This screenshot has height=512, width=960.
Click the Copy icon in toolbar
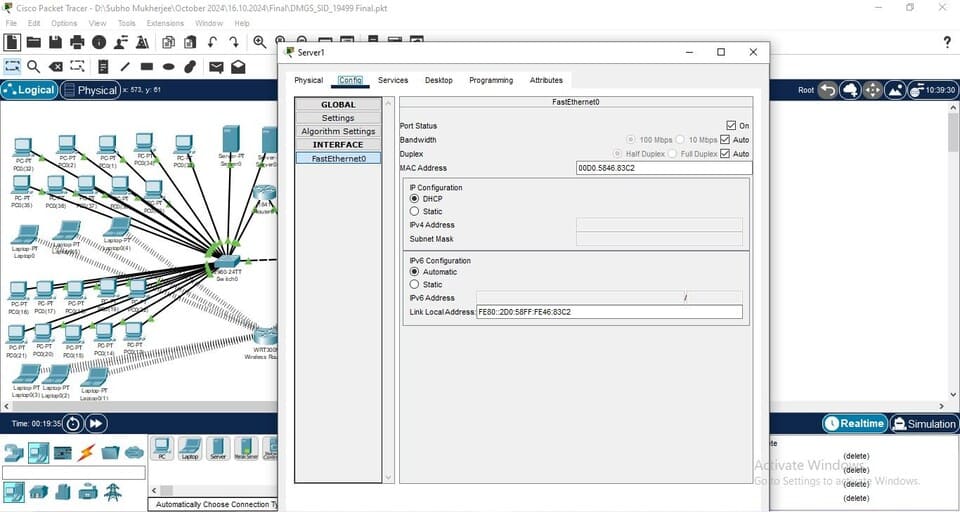tap(168, 42)
